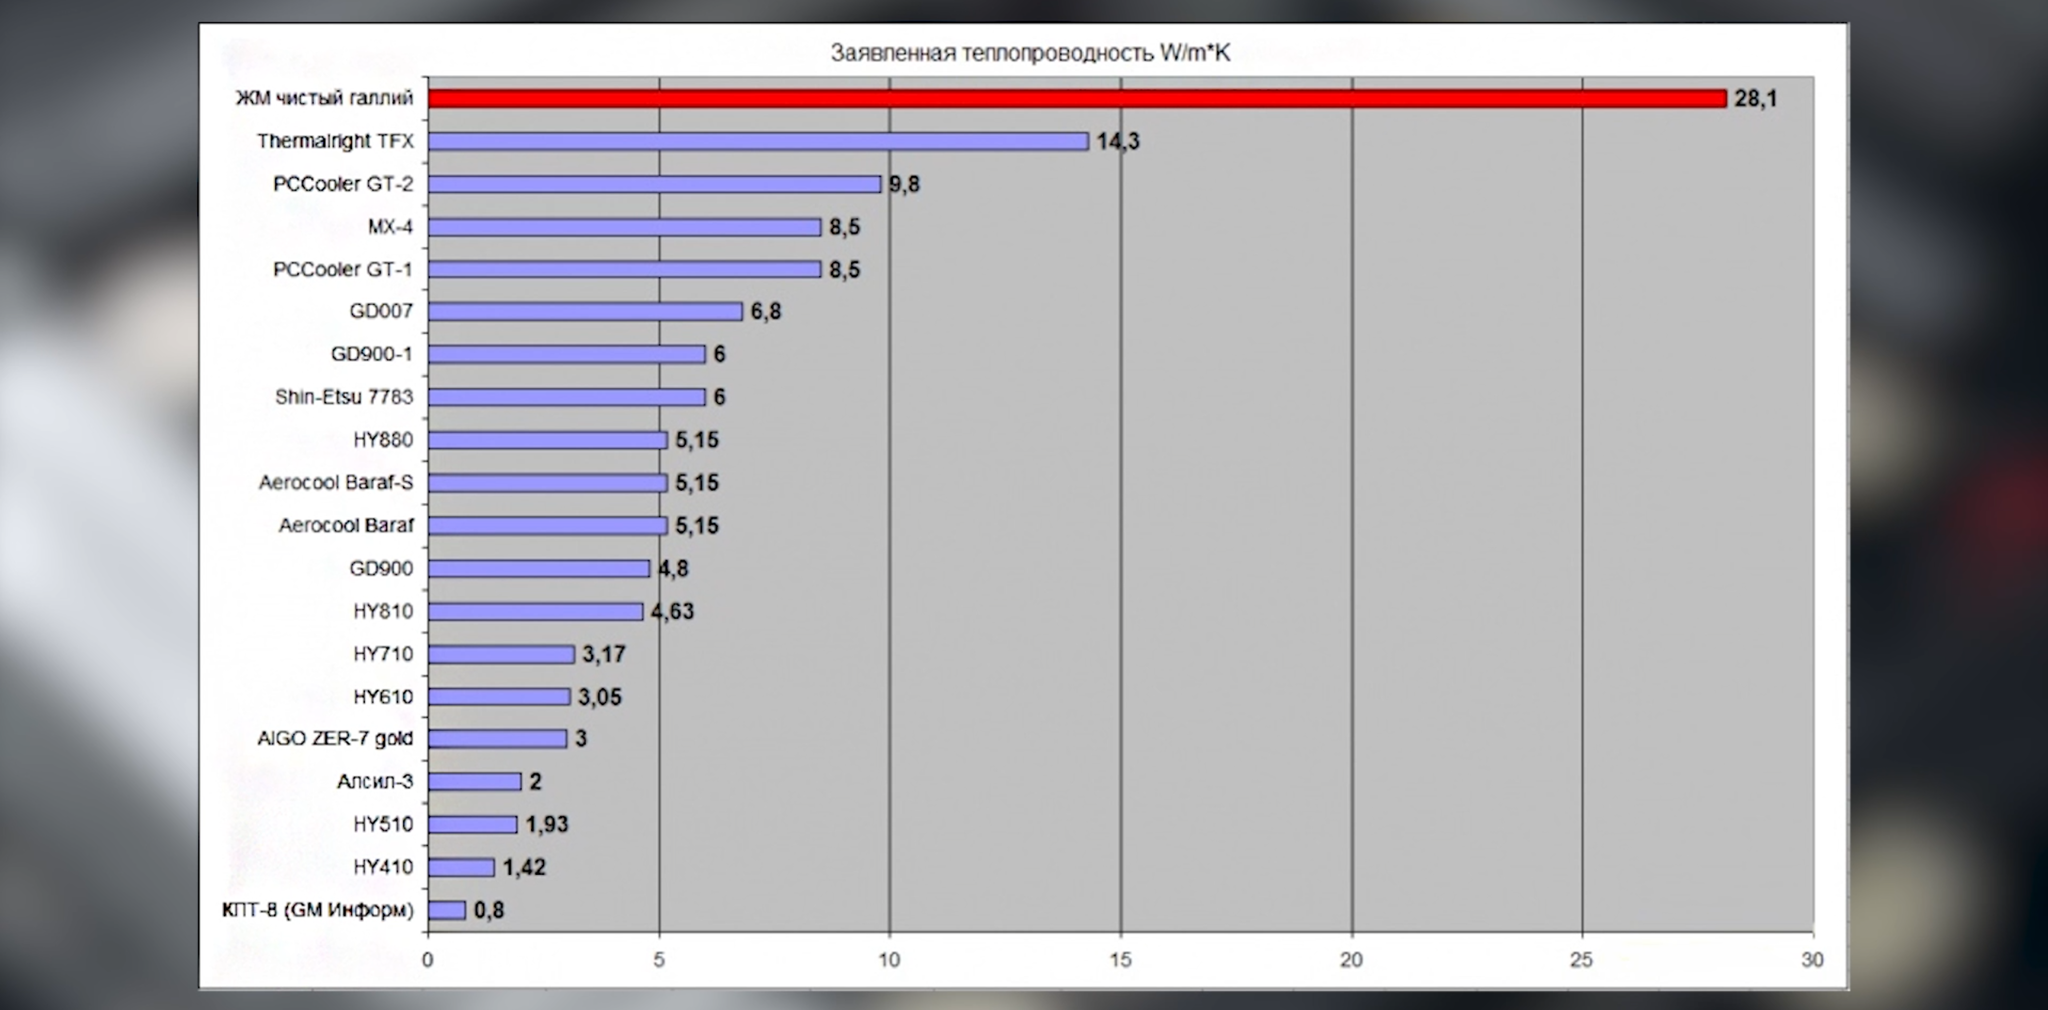Click the value '9,8'
Screen dimensions: 2048x1010
[904, 184]
